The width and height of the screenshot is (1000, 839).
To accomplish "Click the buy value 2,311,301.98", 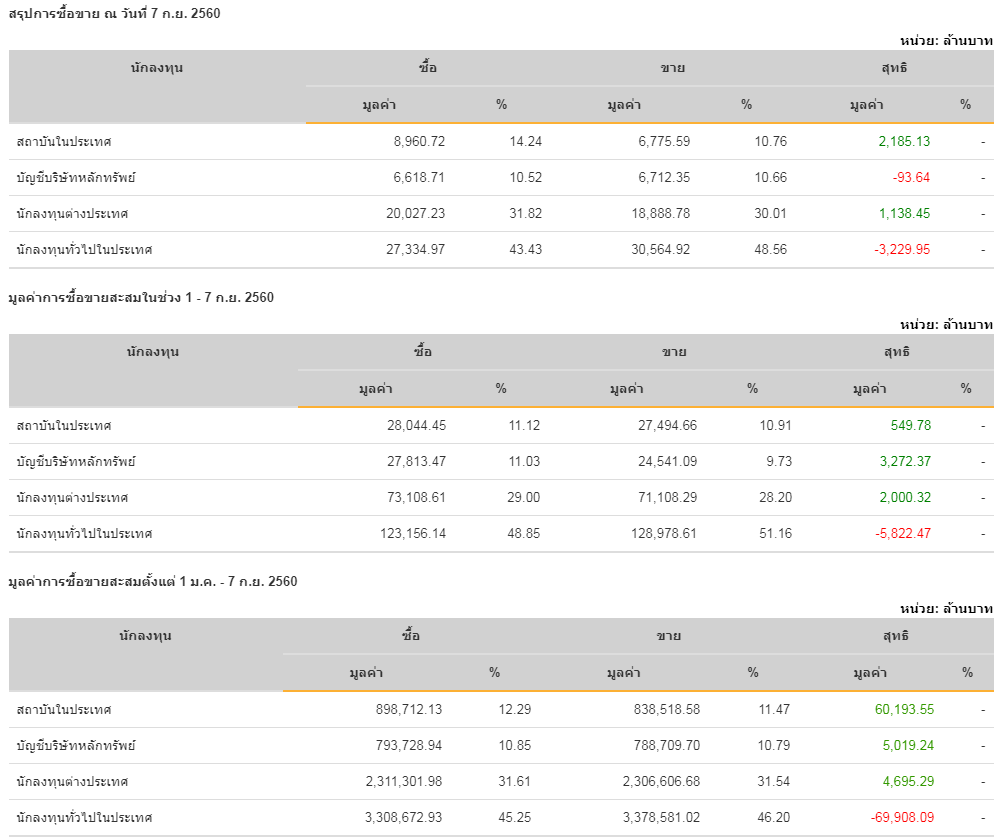I will (x=403, y=781).
